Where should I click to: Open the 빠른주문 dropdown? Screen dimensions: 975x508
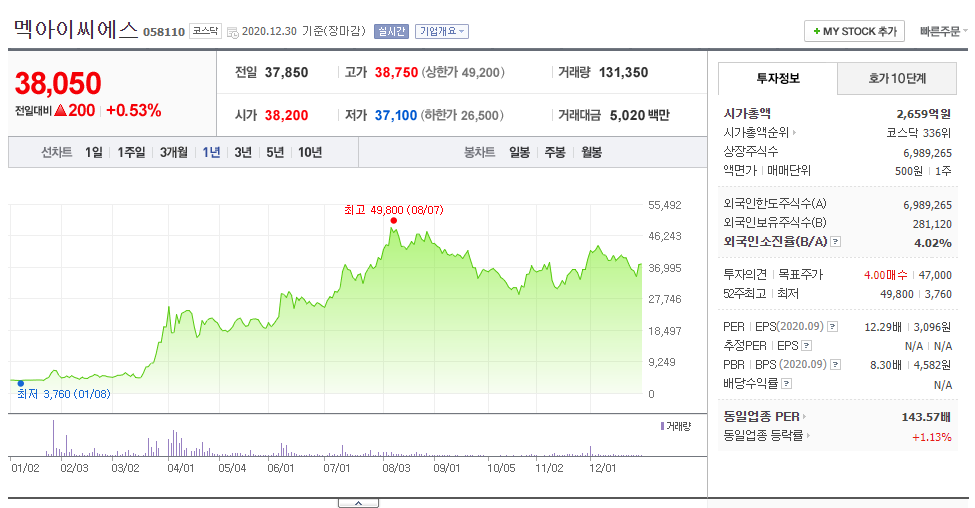pyautogui.click(x=943, y=31)
